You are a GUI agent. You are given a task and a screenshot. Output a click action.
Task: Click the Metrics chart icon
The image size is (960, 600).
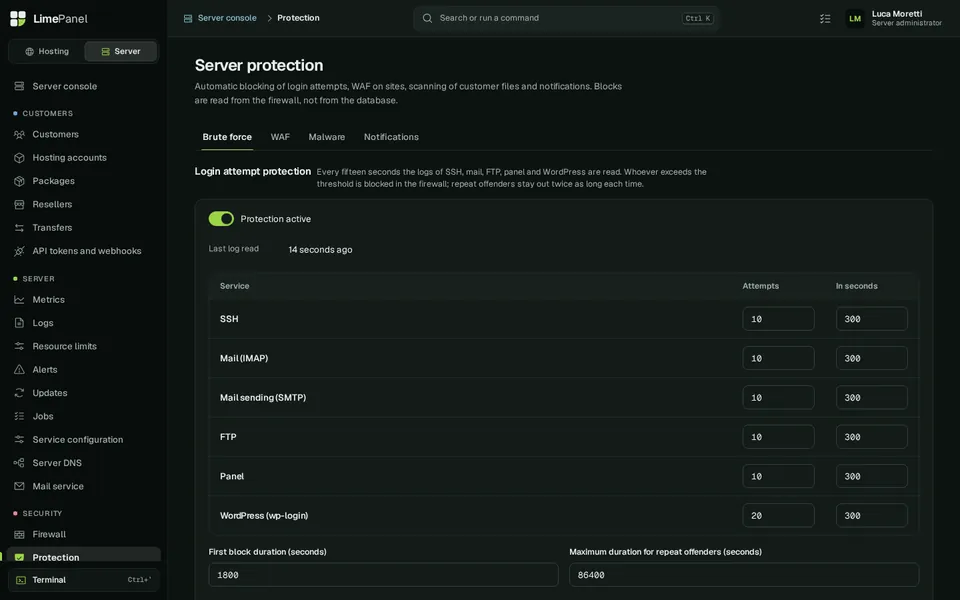point(20,299)
